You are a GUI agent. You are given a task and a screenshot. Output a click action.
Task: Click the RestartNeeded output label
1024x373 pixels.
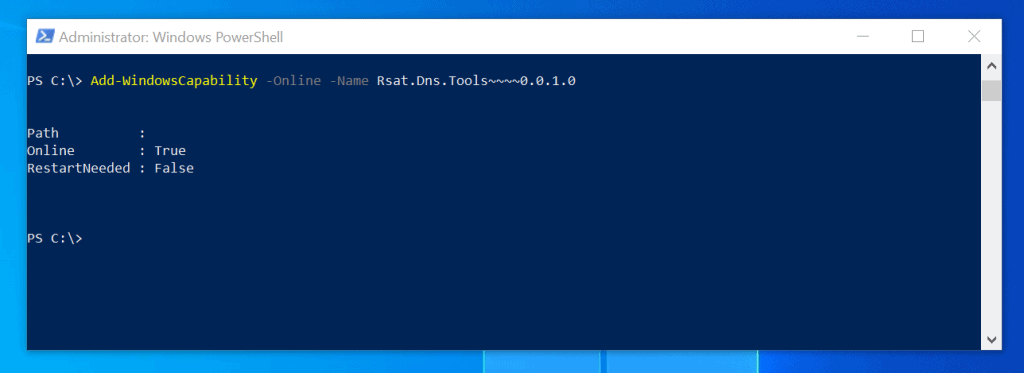[x=79, y=169]
